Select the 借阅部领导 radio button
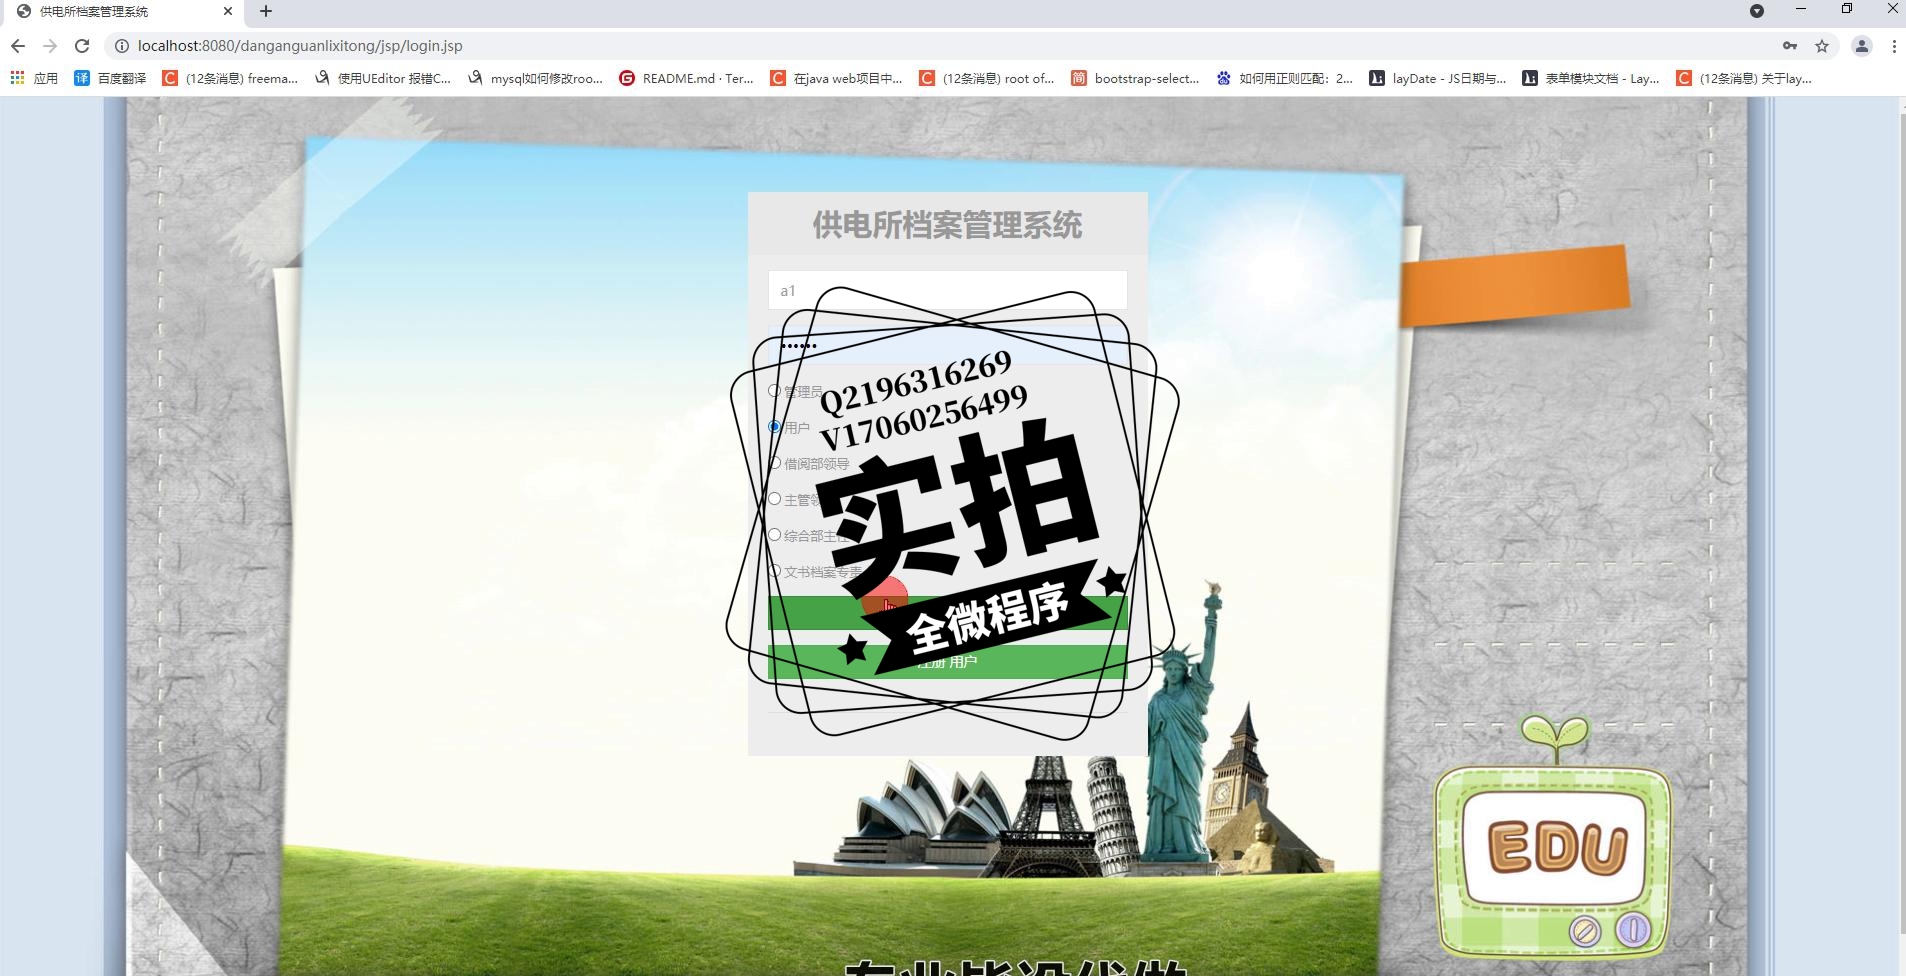The height and width of the screenshot is (976, 1906). click(774, 463)
